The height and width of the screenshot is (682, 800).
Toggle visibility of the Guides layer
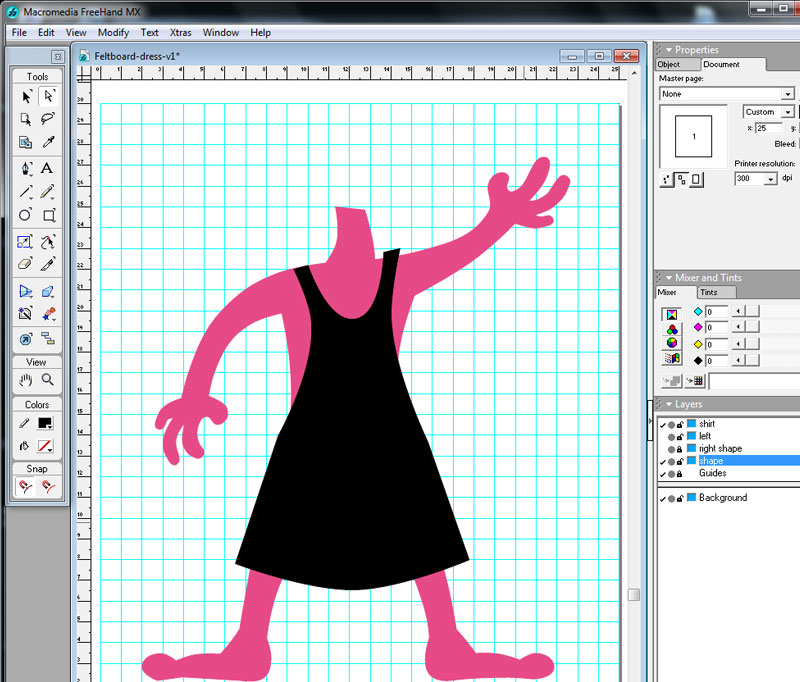pos(662,473)
